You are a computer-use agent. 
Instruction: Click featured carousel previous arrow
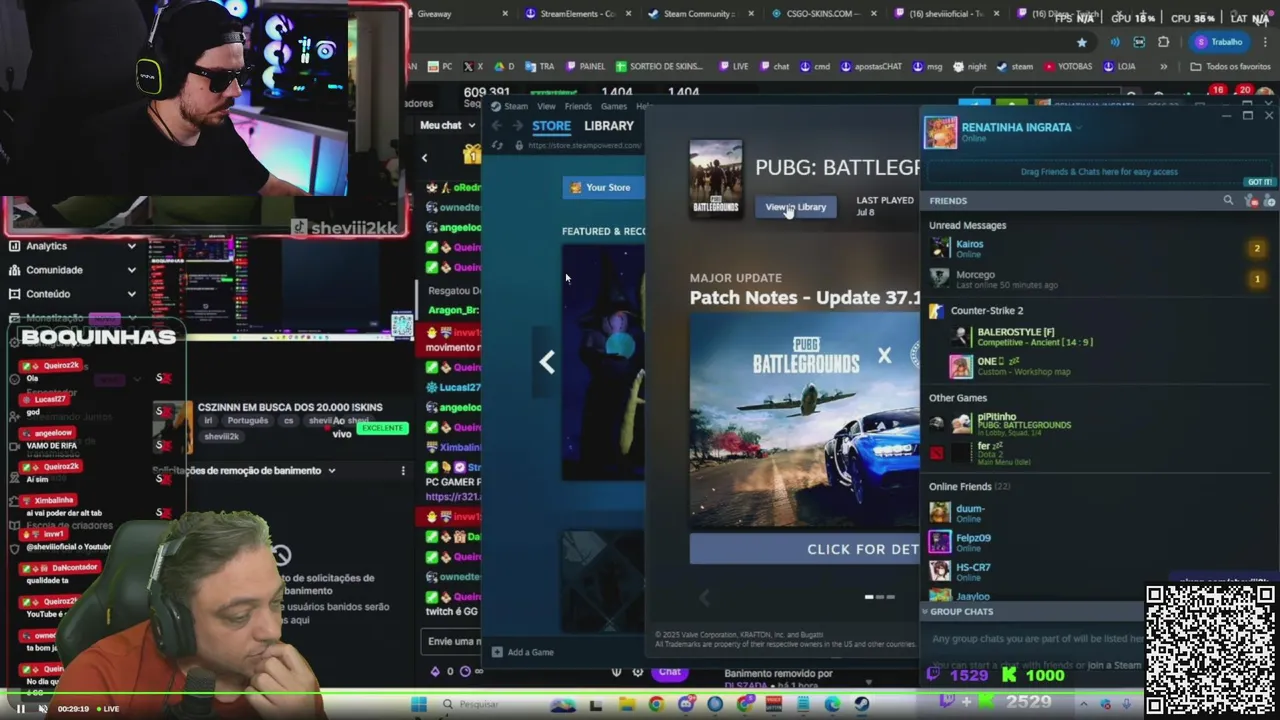coord(547,362)
